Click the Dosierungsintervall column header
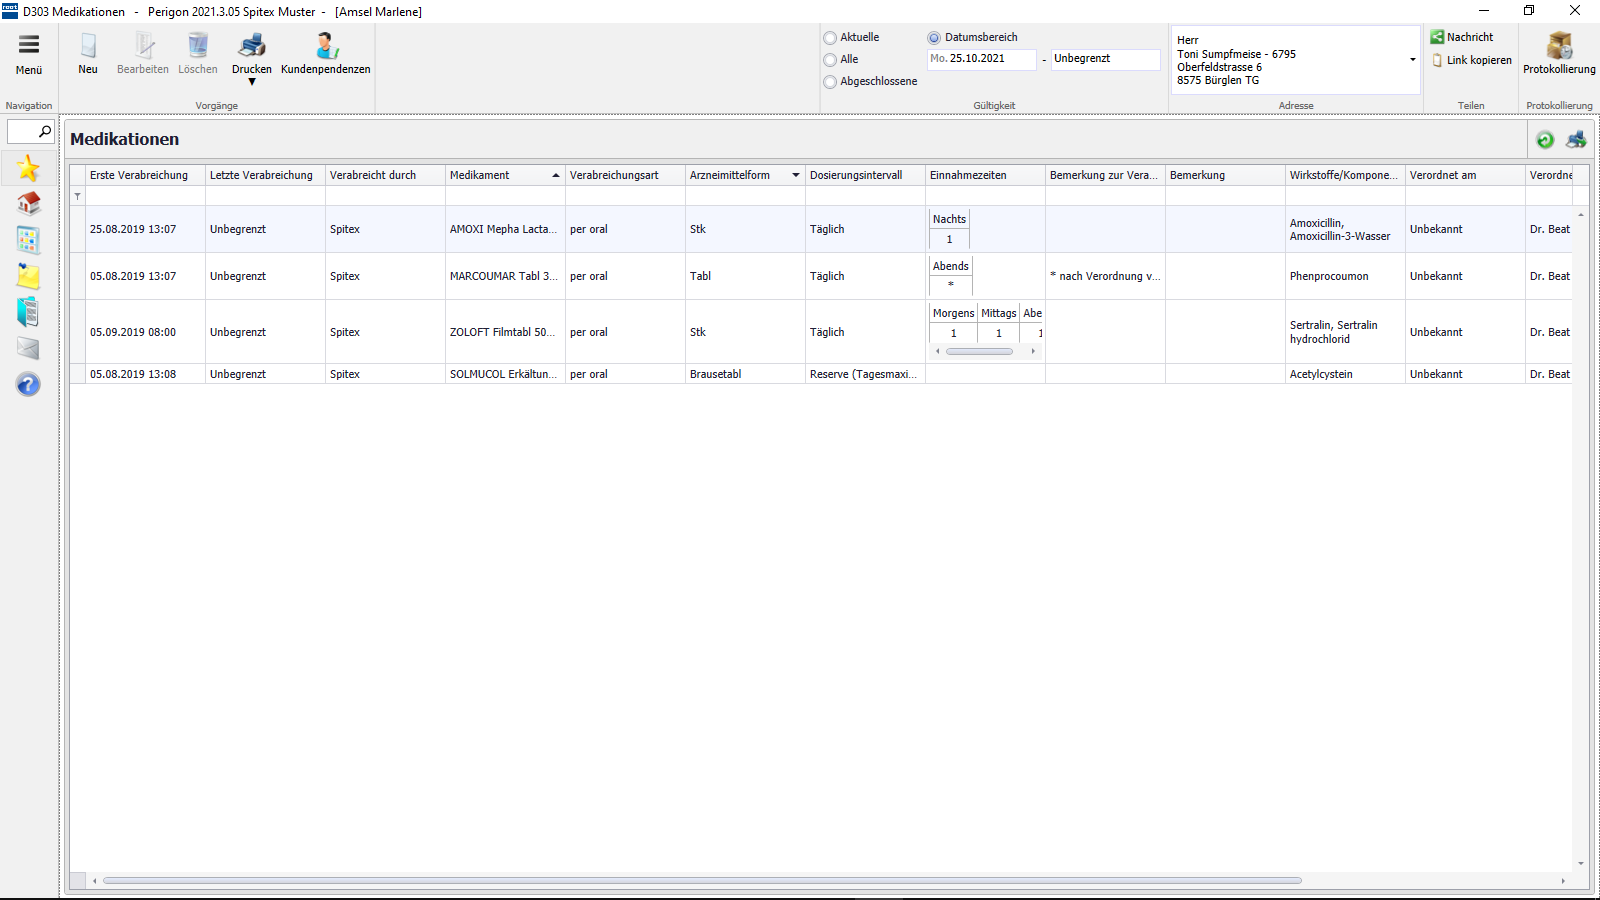 pos(856,175)
